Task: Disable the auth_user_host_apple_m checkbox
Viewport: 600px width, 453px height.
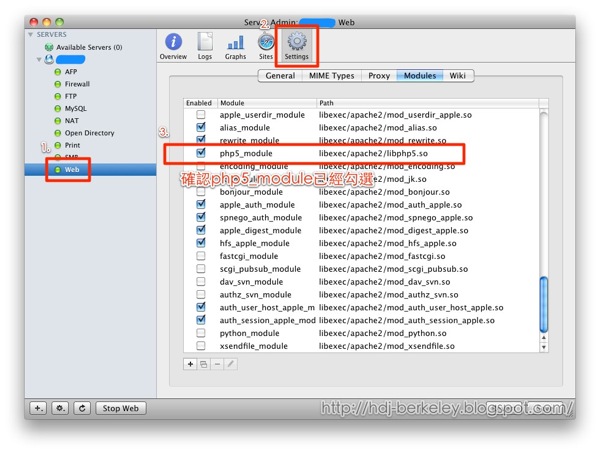Action: (x=201, y=307)
